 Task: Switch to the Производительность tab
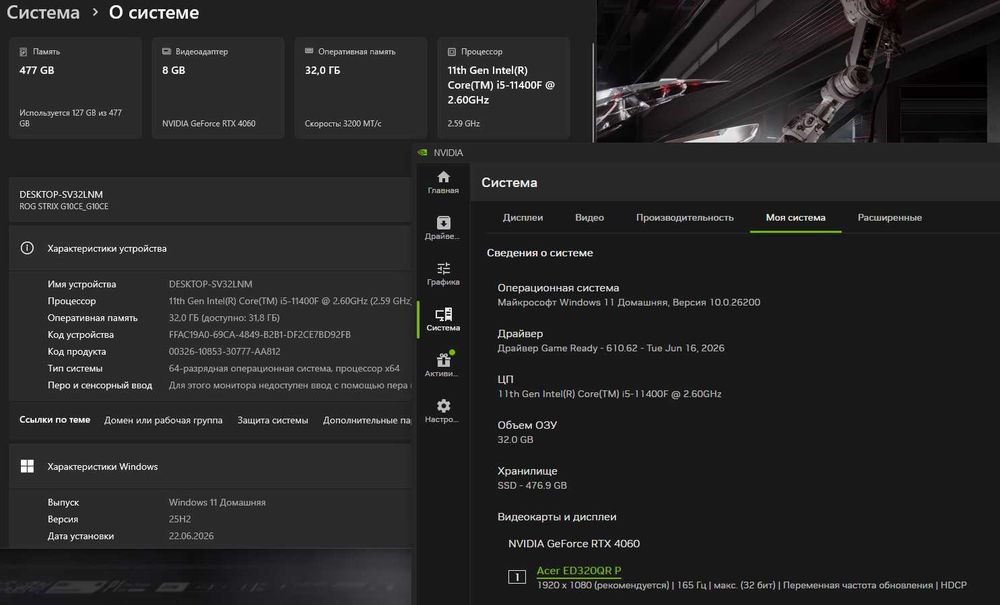pyautogui.click(x=685, y=217)
